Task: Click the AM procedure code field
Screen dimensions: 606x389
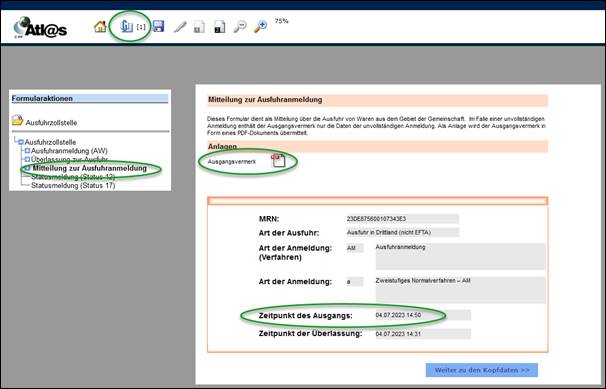Action: click(355, 248)
